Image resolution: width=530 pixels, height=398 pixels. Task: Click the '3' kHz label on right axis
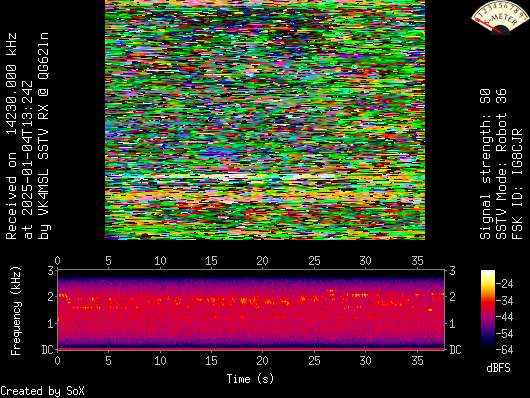(x=452, y=271)
